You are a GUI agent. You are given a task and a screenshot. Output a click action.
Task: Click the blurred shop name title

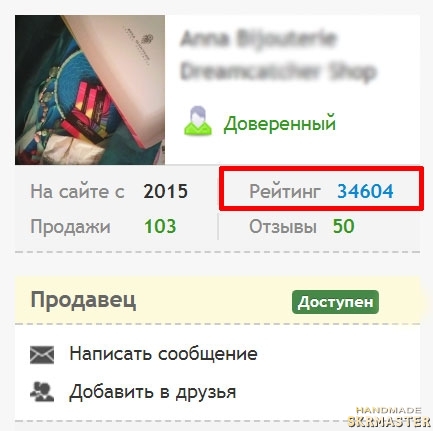pyautogui.click(x=278, y=55)
